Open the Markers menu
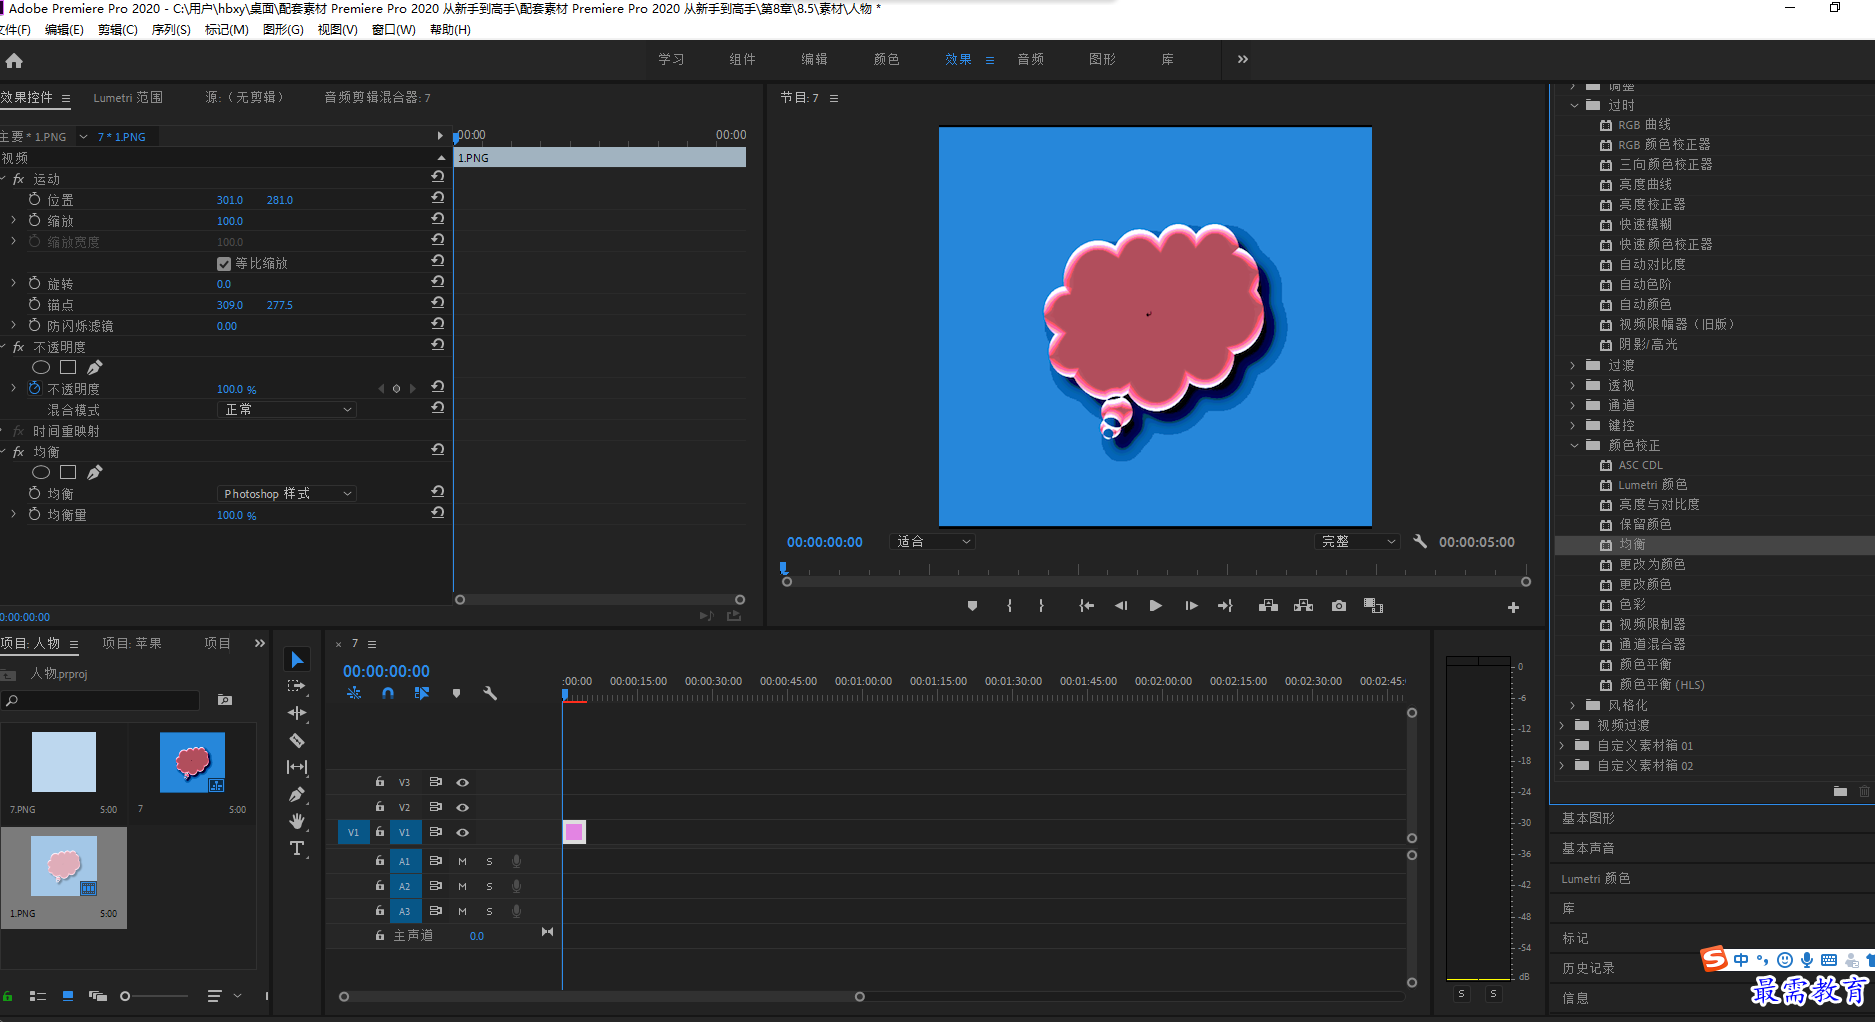The height and width of the screenshot is (1022, 1875). 227,30
